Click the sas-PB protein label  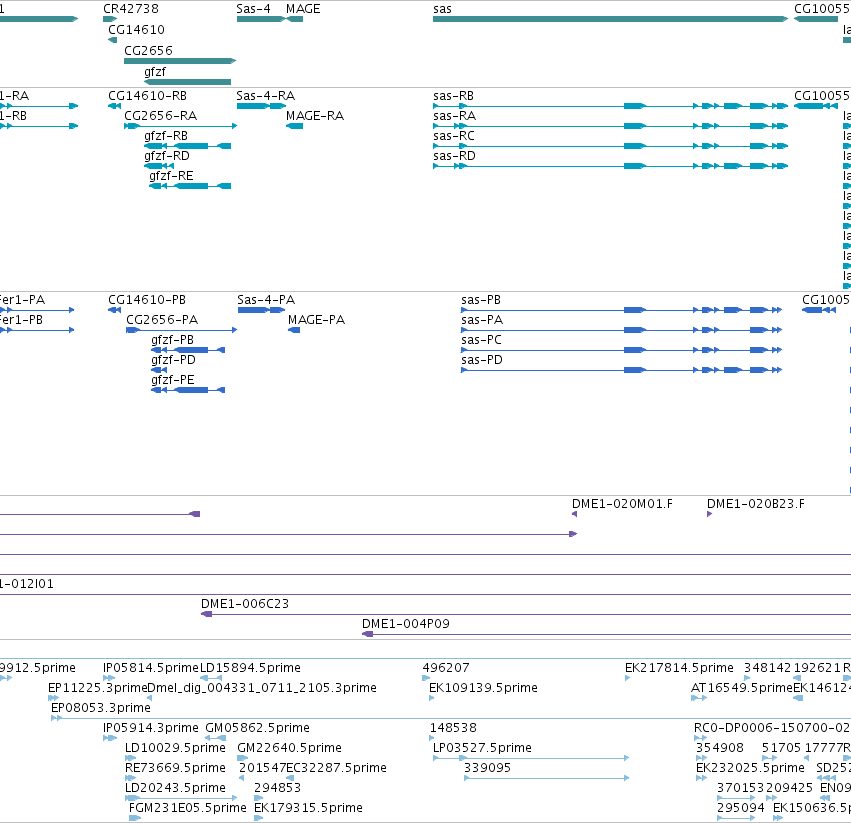pyautogui.click(x=481, y=300)
